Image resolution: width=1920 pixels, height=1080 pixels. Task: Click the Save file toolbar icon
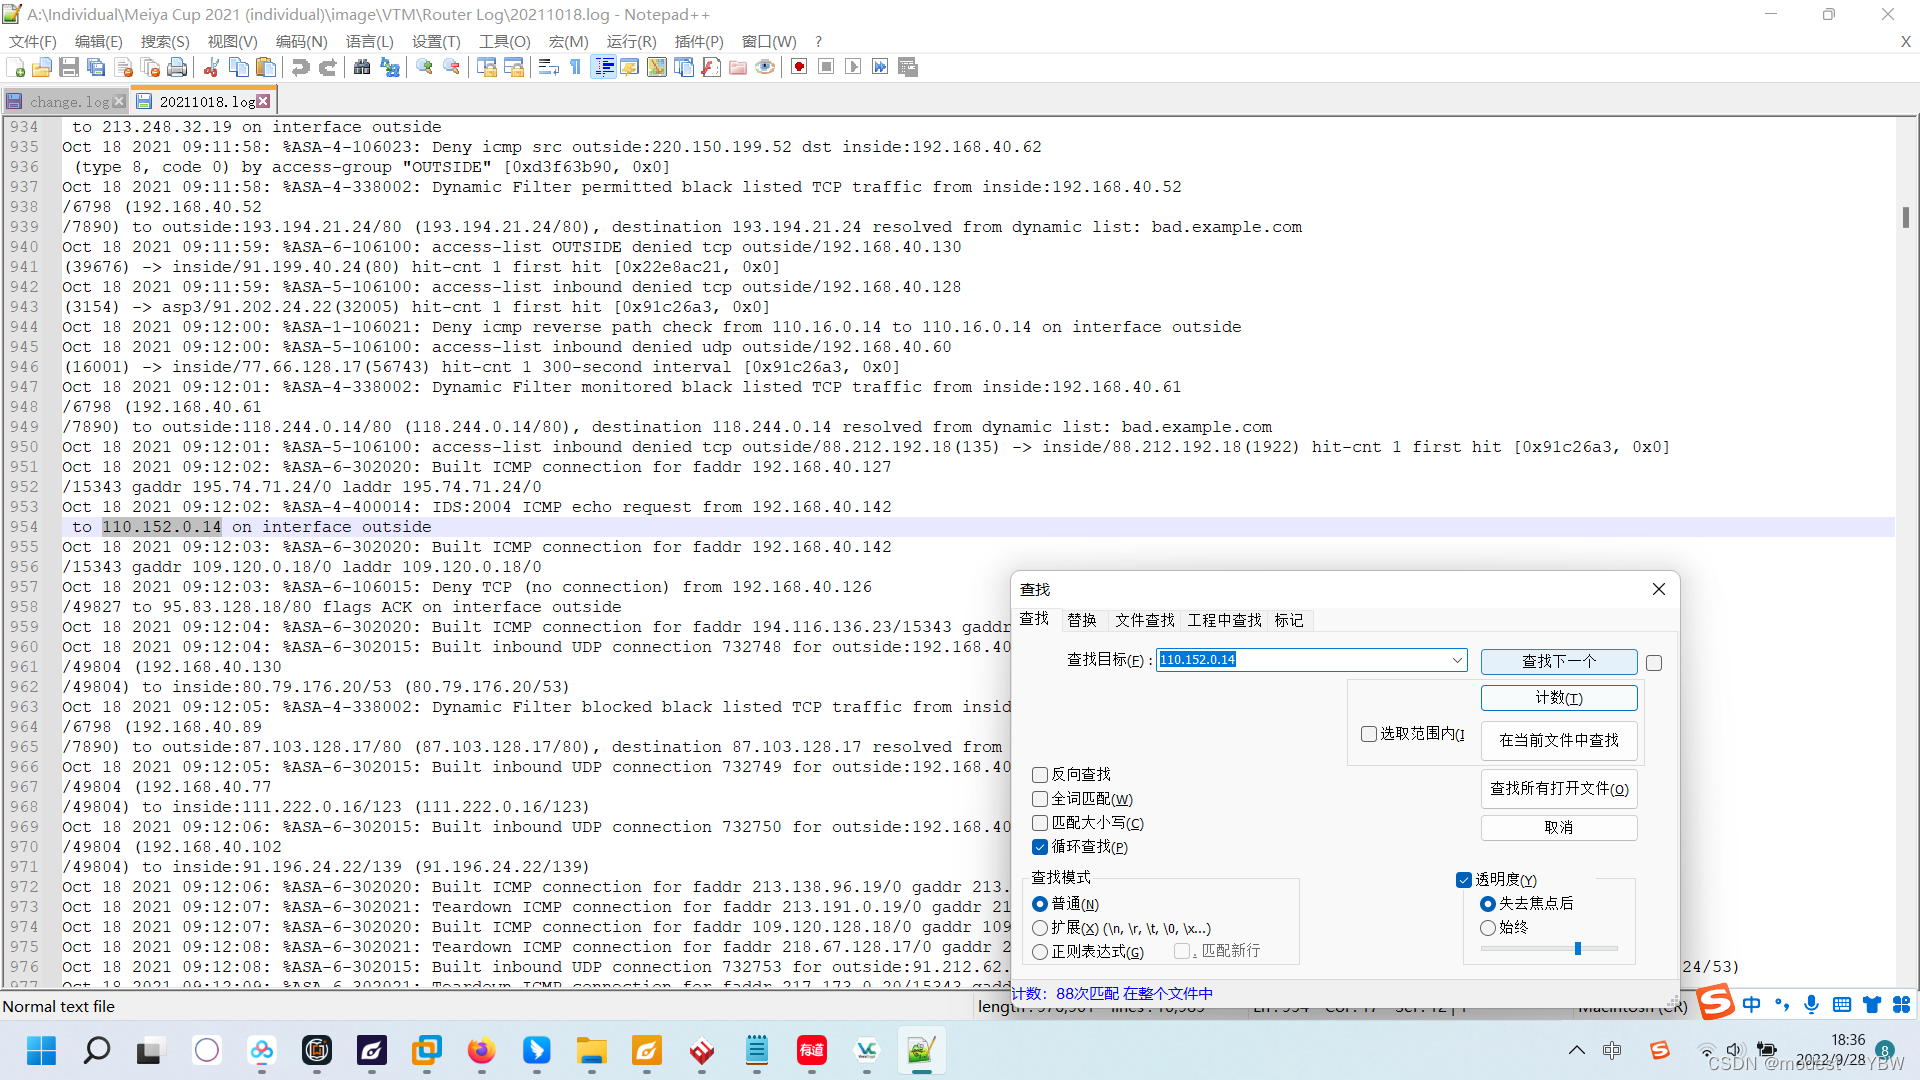point(69,67)
